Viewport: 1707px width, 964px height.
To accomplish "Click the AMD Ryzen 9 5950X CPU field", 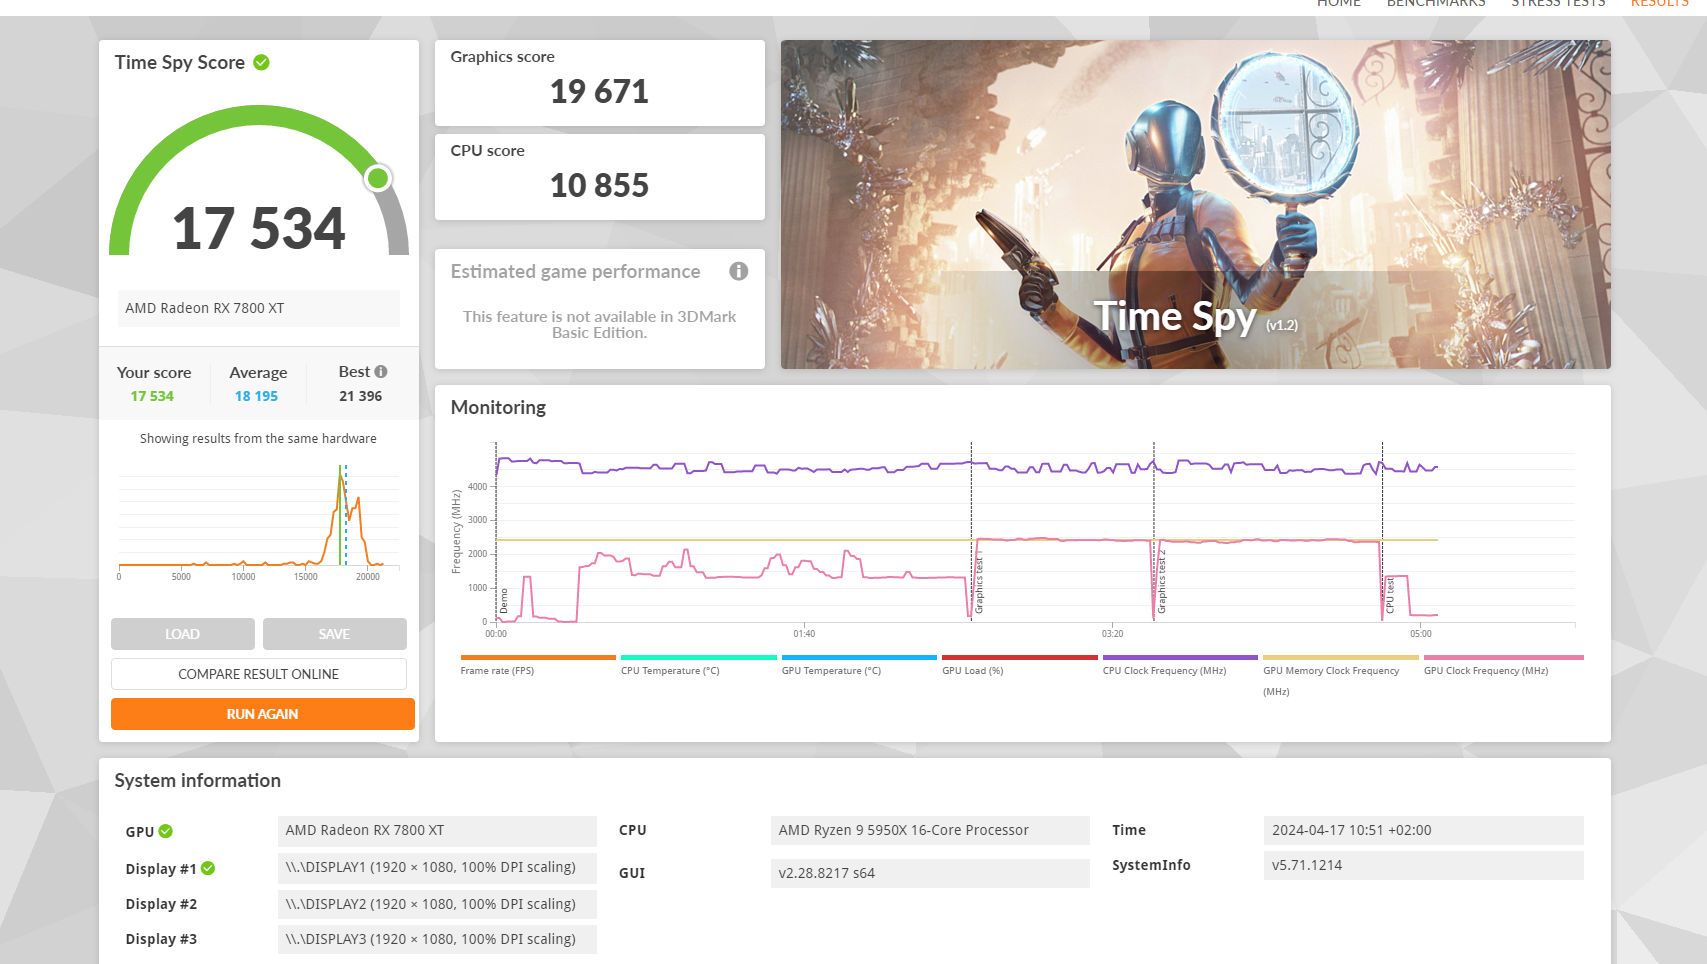I will [x=930, y=830].
